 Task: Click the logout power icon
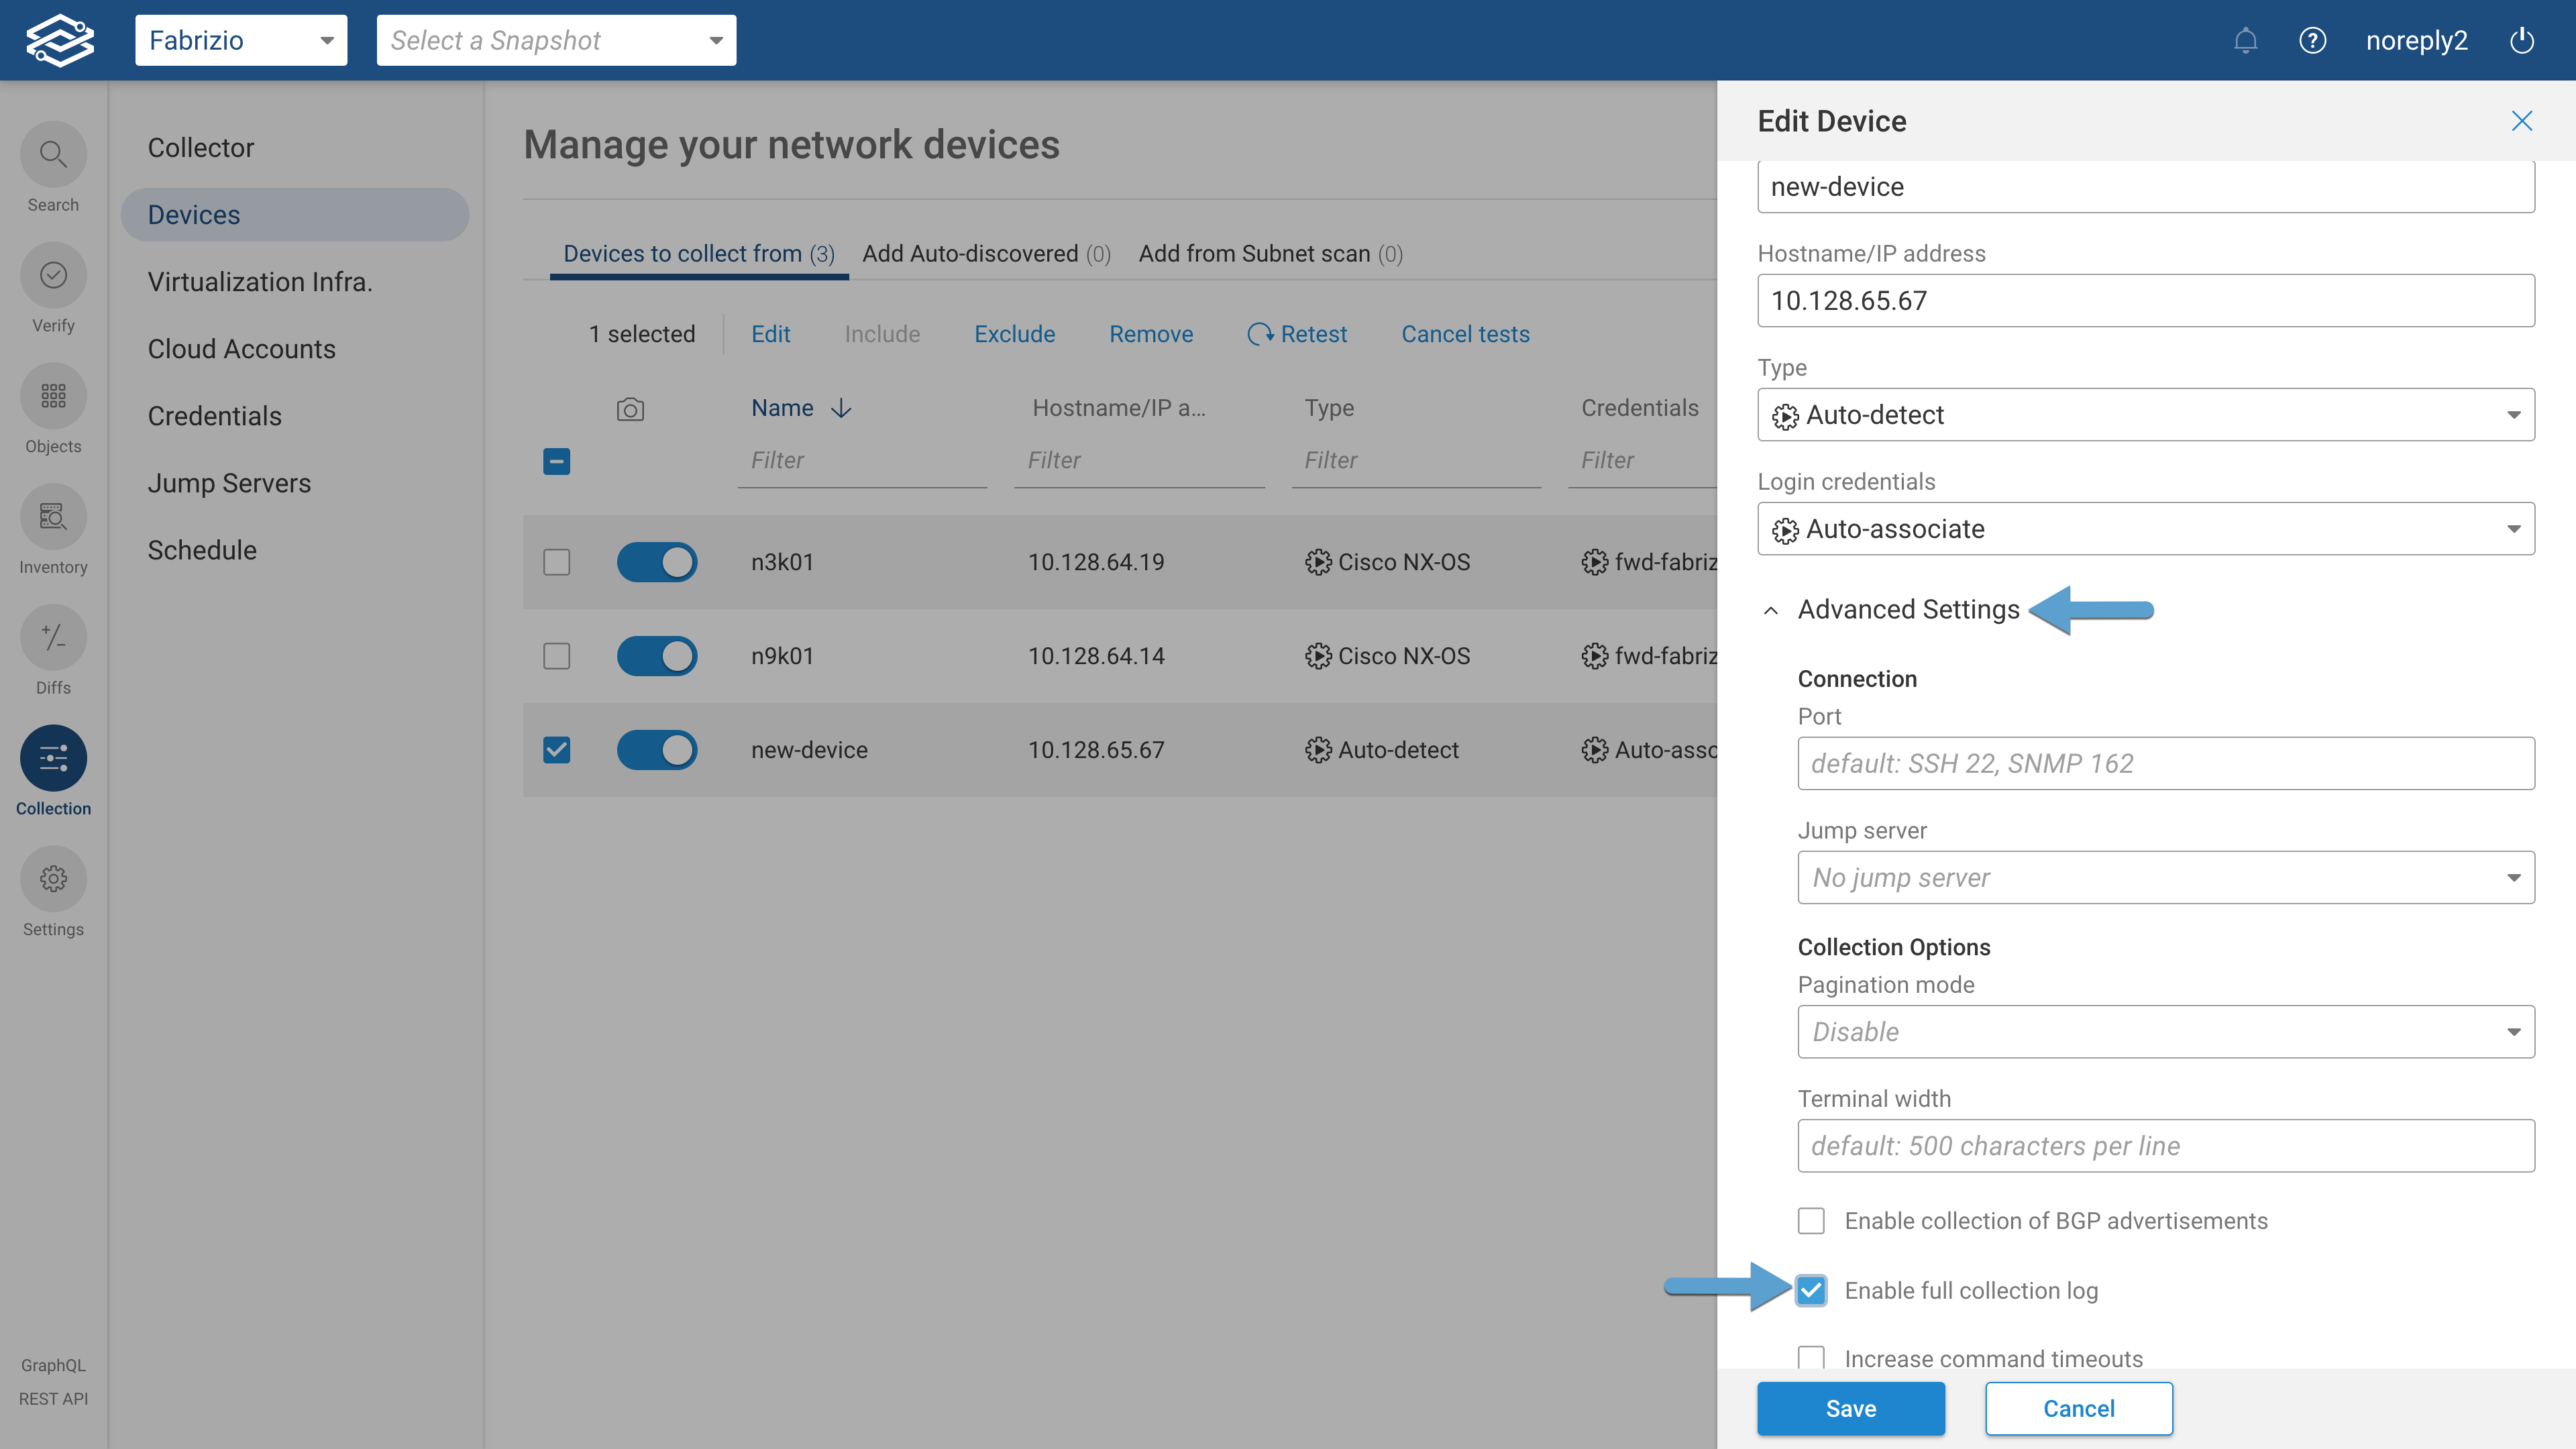coord(2522,40)
